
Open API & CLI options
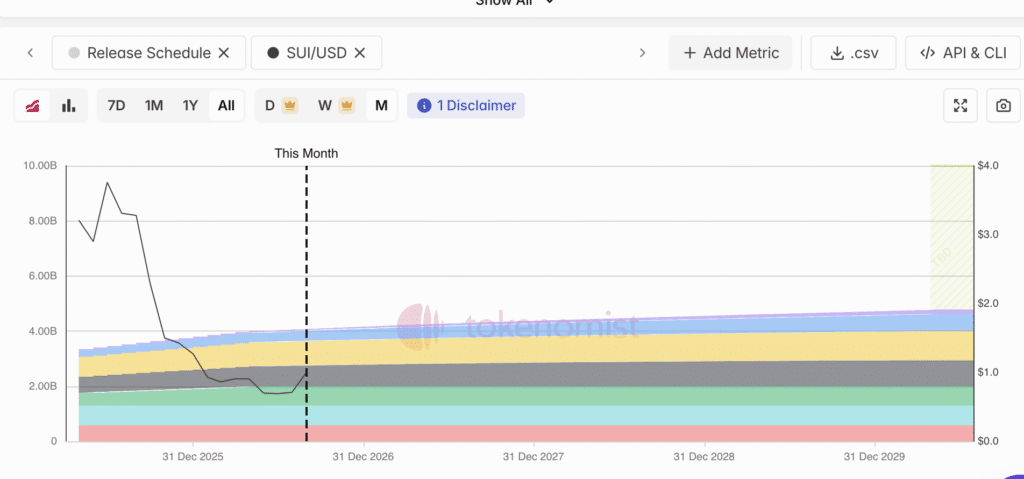tap(963, 53)
